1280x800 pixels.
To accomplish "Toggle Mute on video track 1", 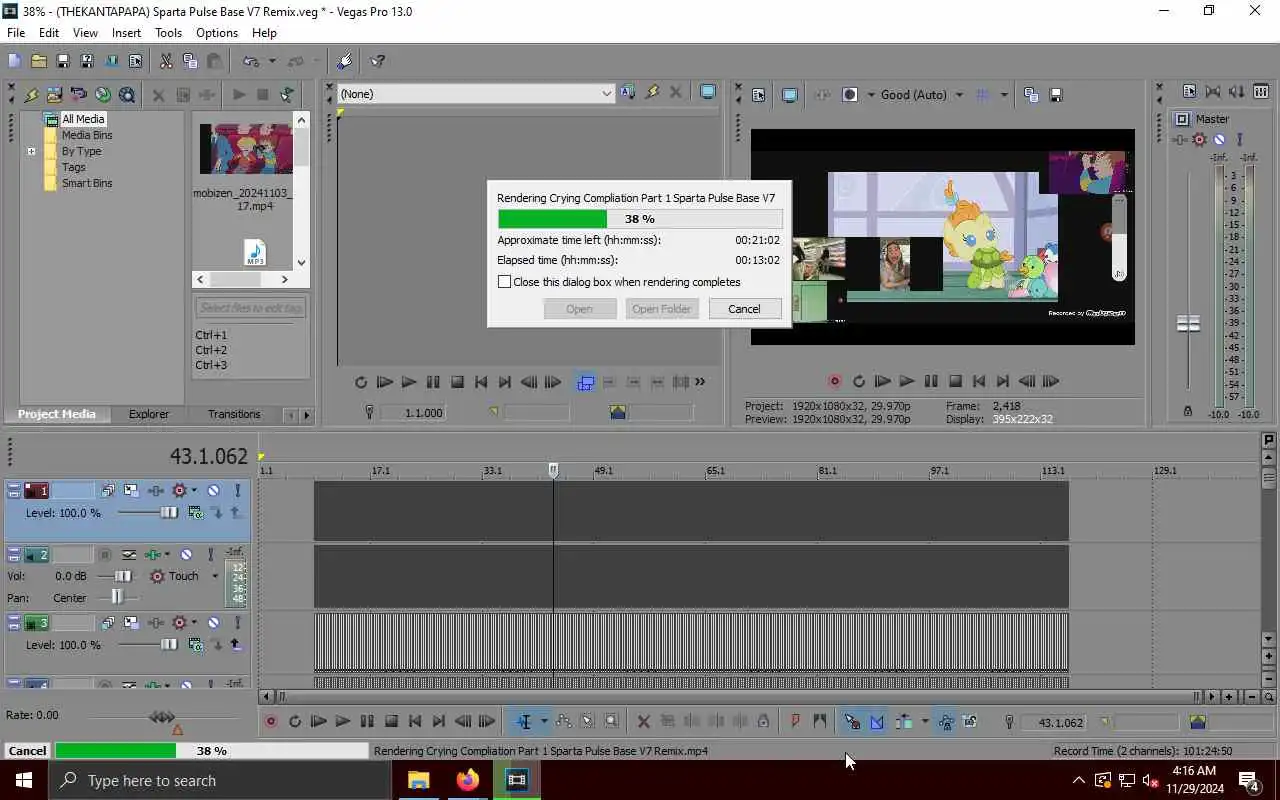I will (213, 491).
